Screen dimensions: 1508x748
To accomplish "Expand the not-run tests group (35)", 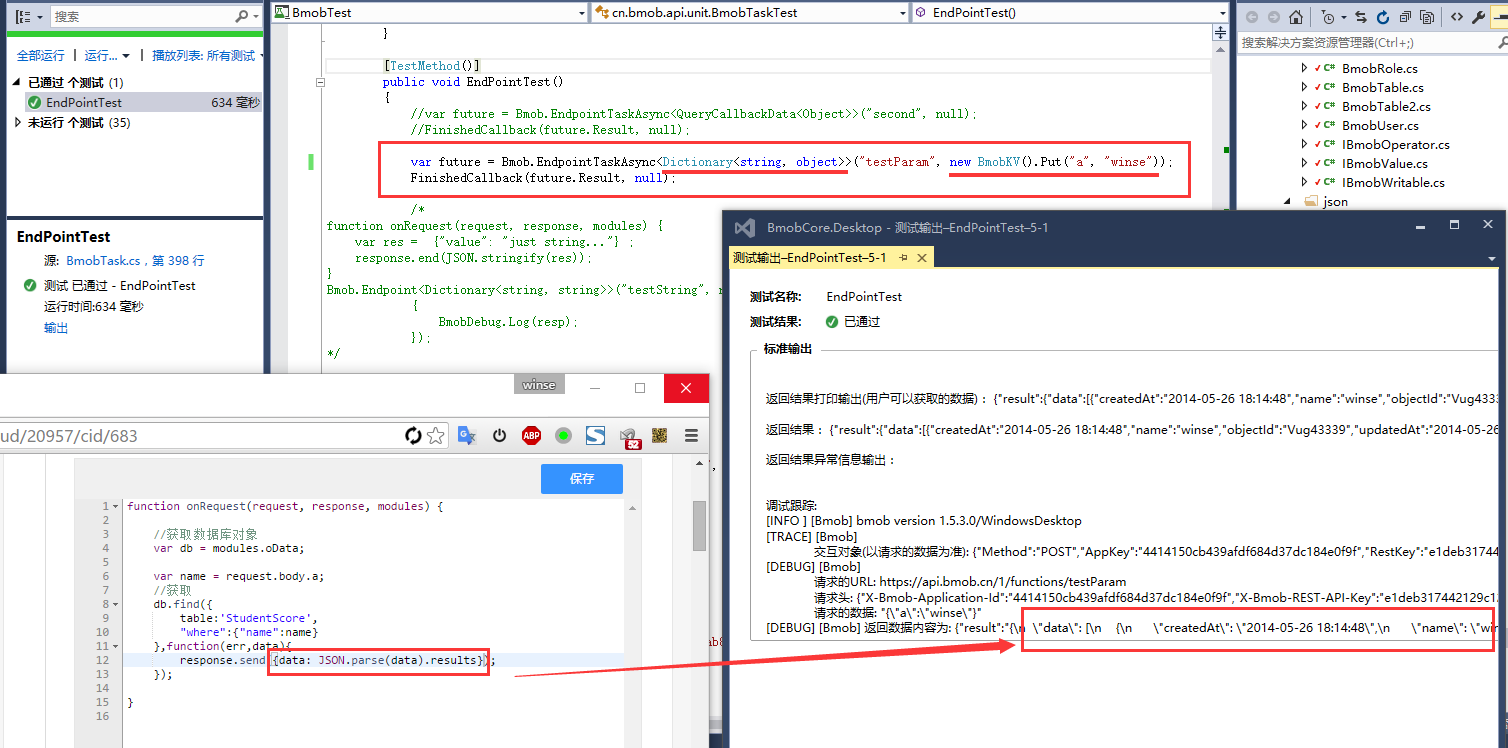I will click(x=18, y=123).
